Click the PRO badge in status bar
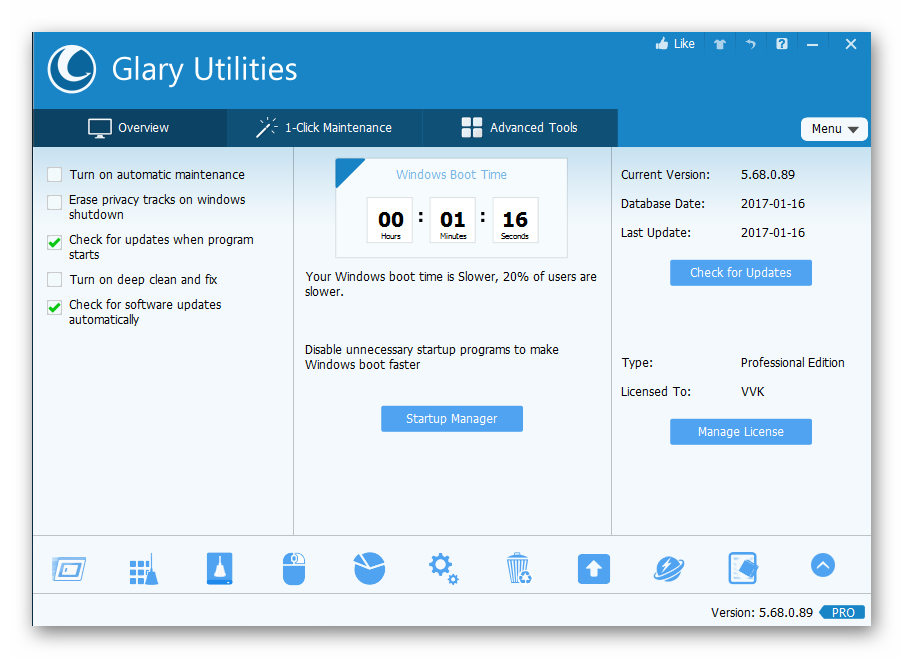 tap(842, 613)
